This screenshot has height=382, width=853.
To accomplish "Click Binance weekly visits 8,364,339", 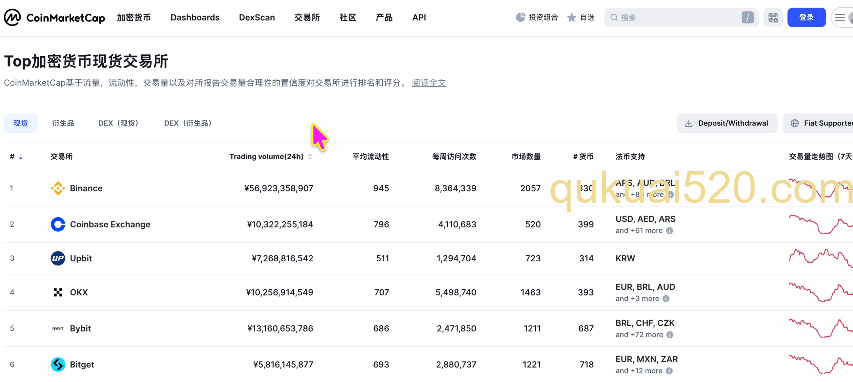I will click(456, 188).
